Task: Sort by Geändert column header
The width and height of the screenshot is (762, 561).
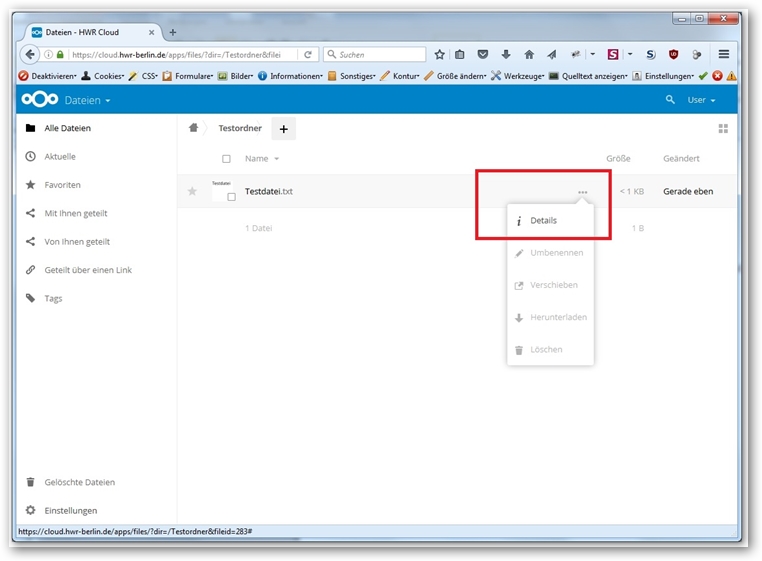Action: [681, 158]
